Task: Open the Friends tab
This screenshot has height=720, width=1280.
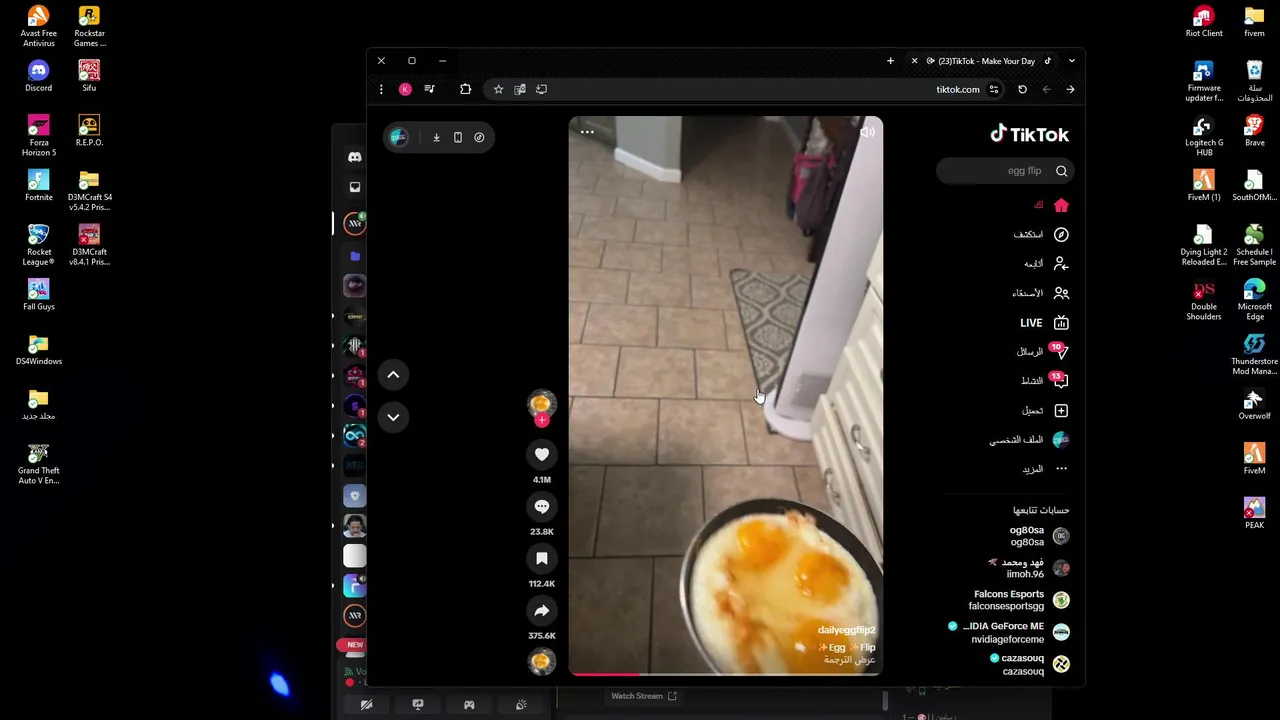Action: (1040, 293)
